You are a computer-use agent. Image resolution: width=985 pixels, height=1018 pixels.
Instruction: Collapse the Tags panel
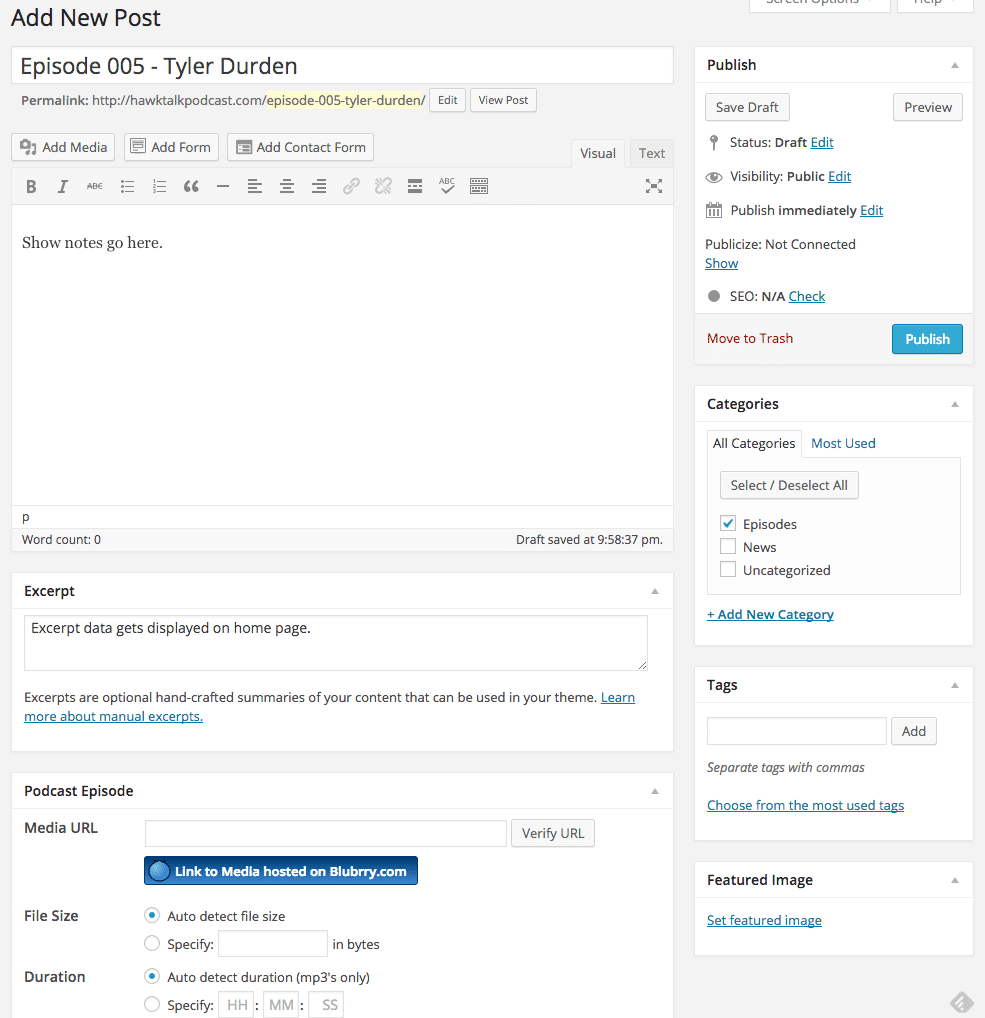point(954,685)
